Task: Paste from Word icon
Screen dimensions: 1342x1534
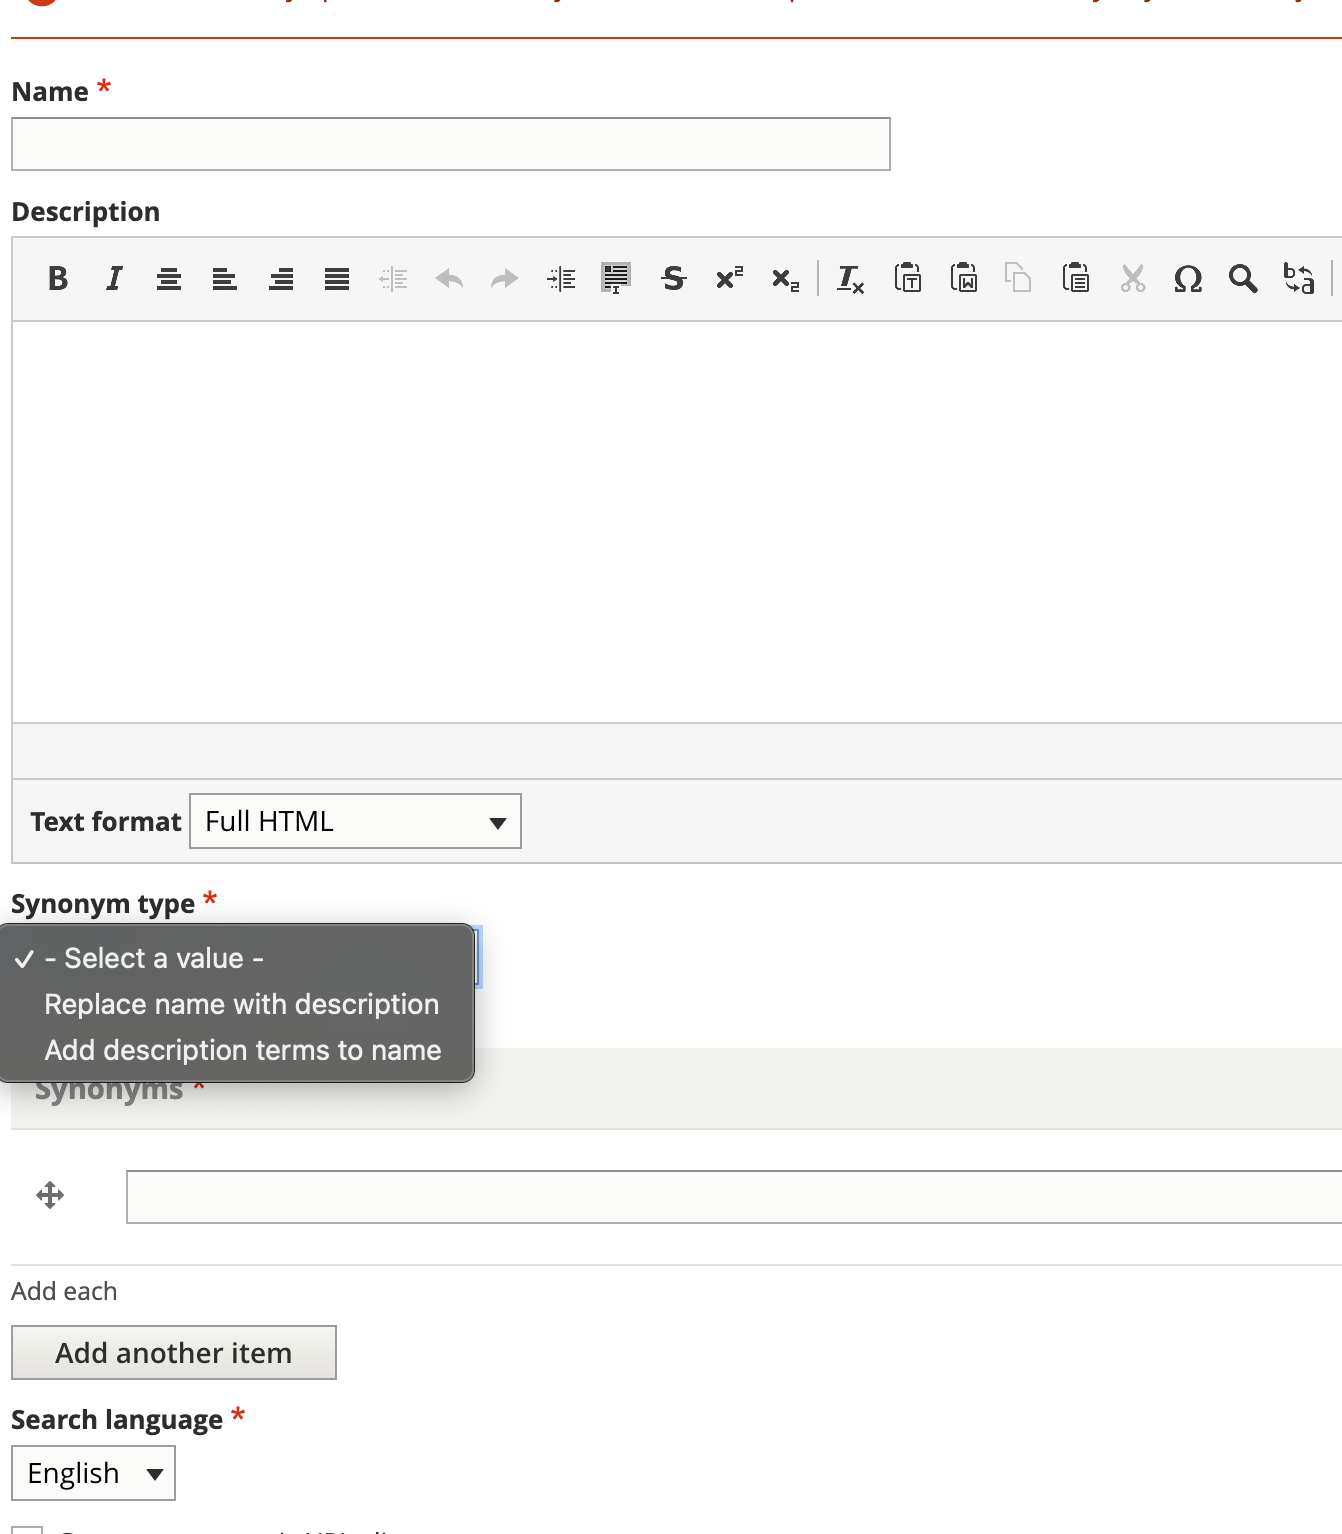Action: point(964,278)
